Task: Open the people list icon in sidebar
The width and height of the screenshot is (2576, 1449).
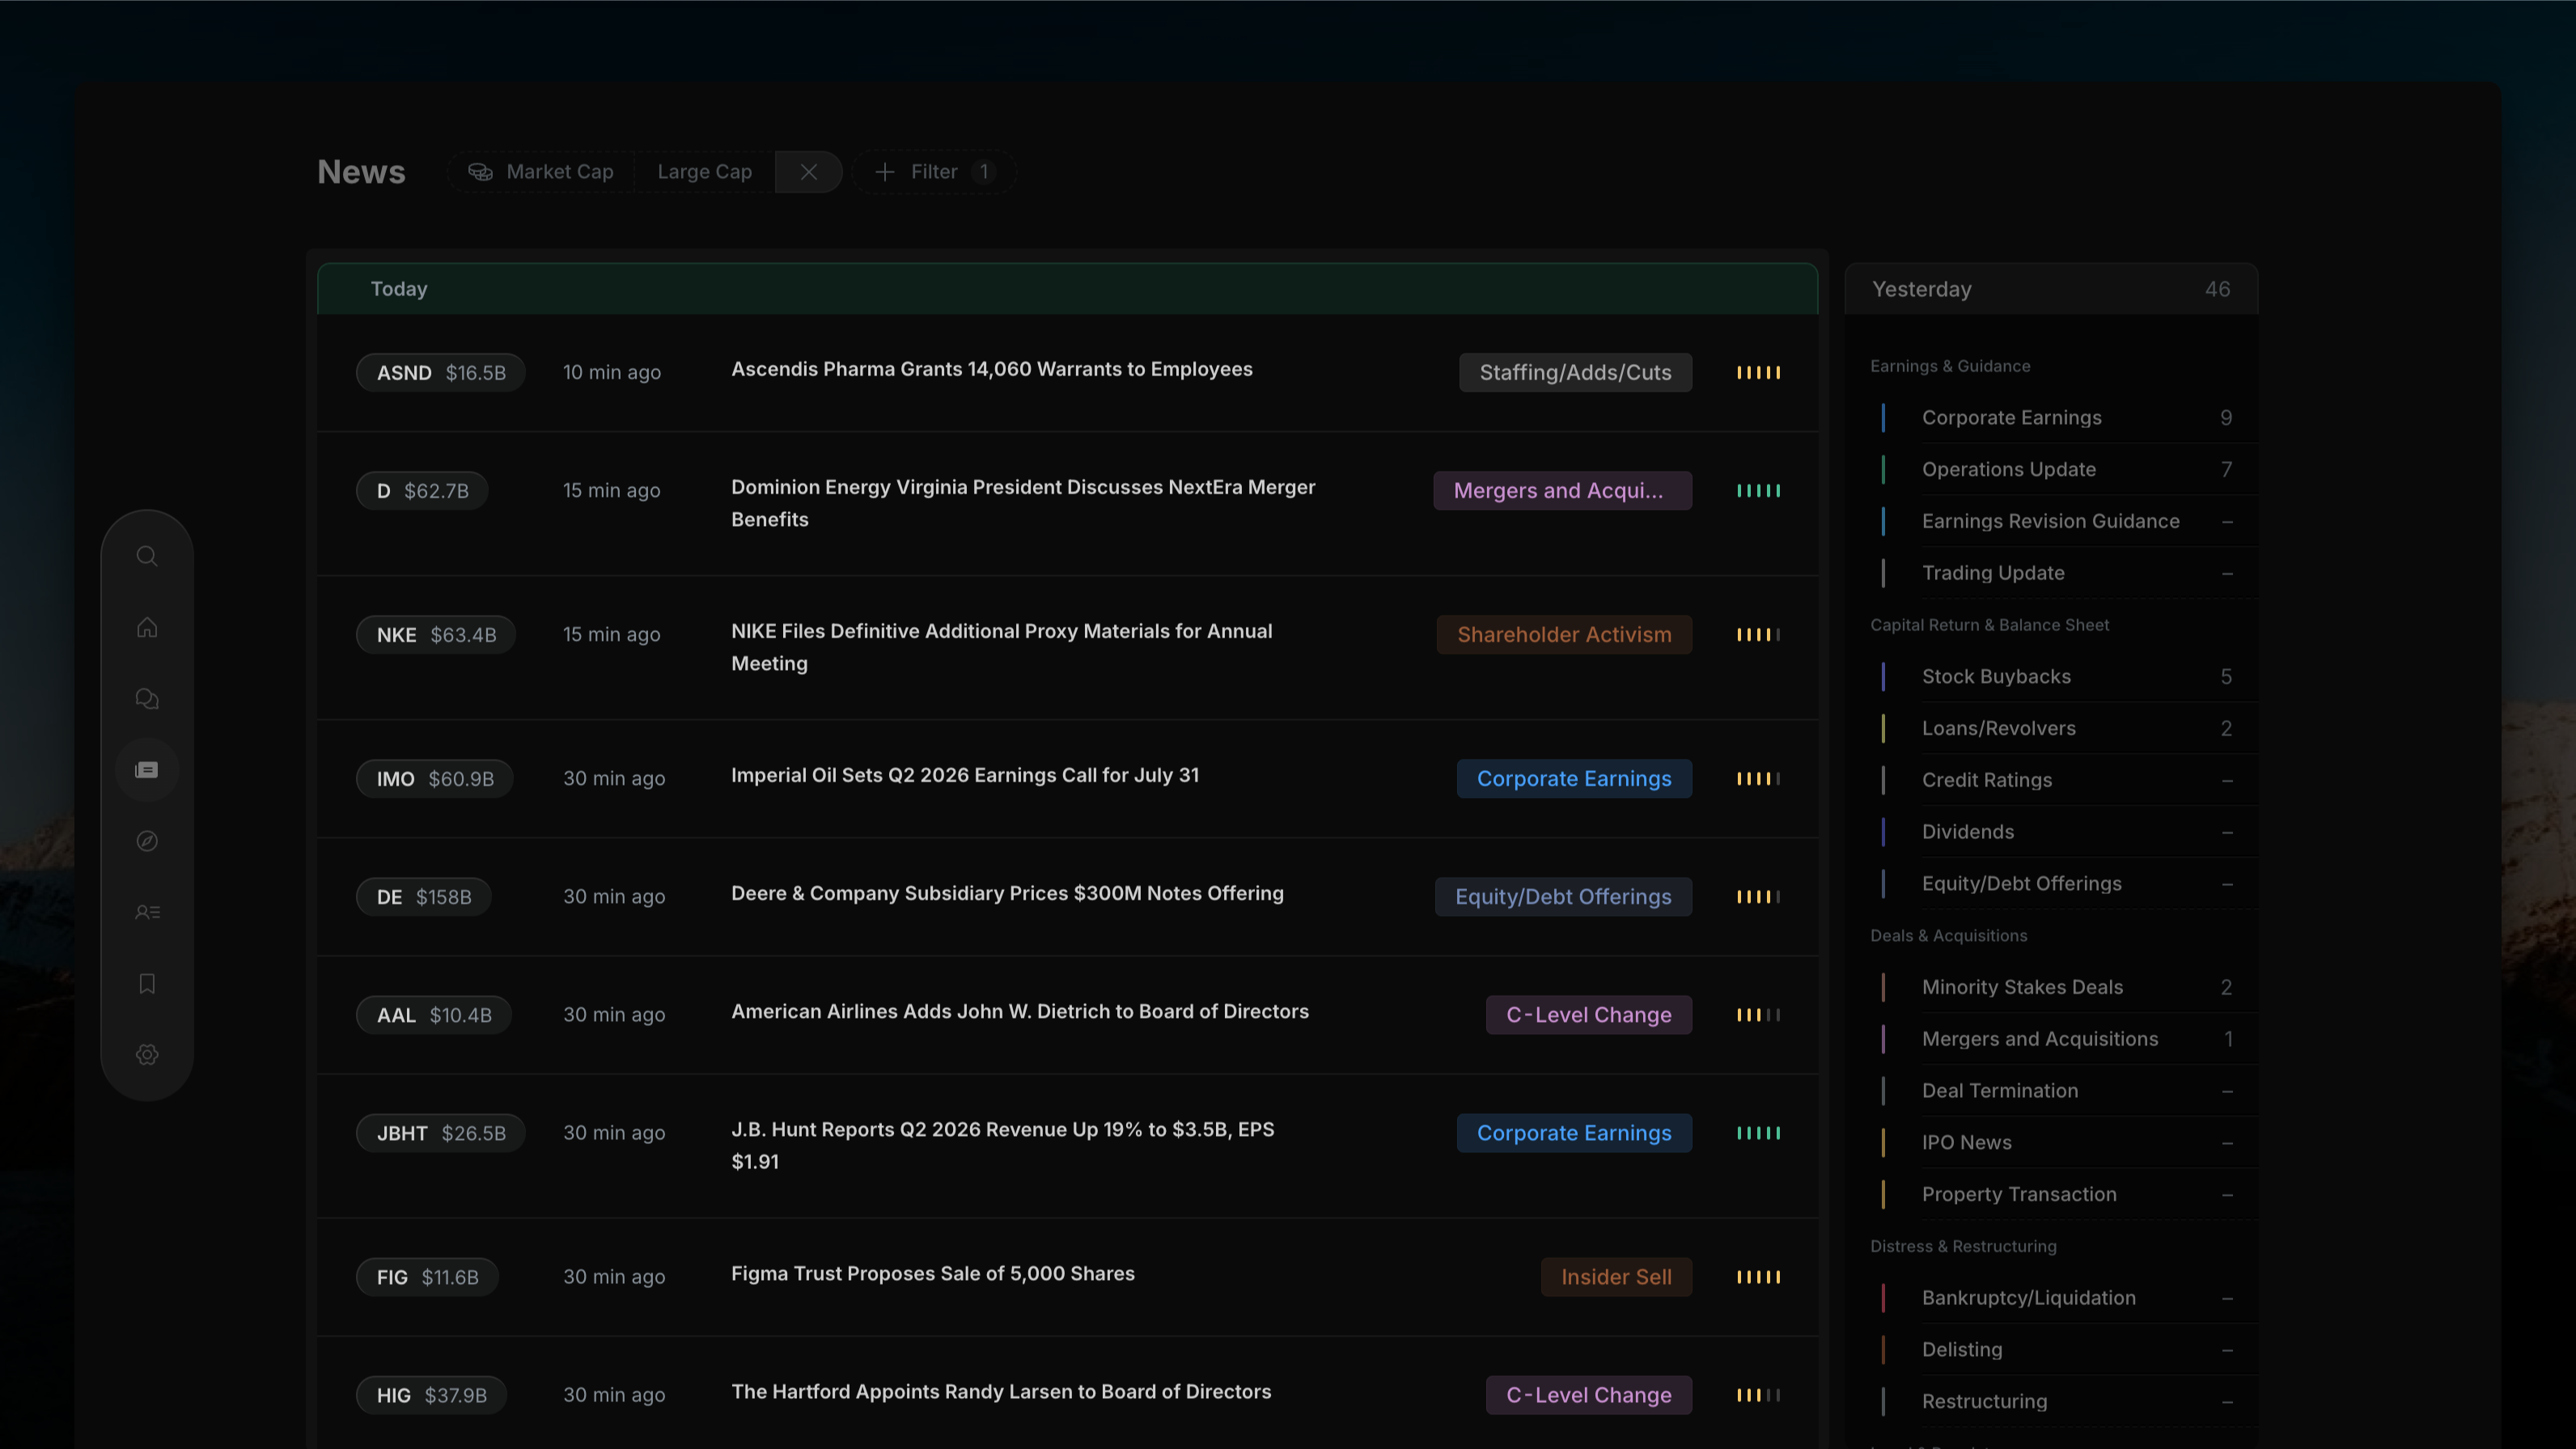Action: (x=147, y=912)
